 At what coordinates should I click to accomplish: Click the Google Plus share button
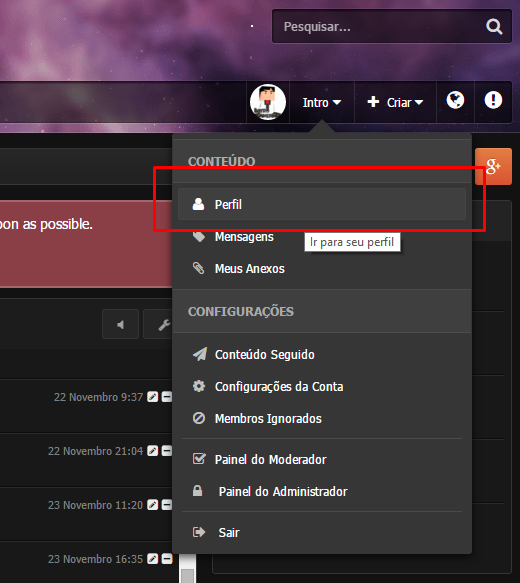pyautogui.click(x=493, y=166)
